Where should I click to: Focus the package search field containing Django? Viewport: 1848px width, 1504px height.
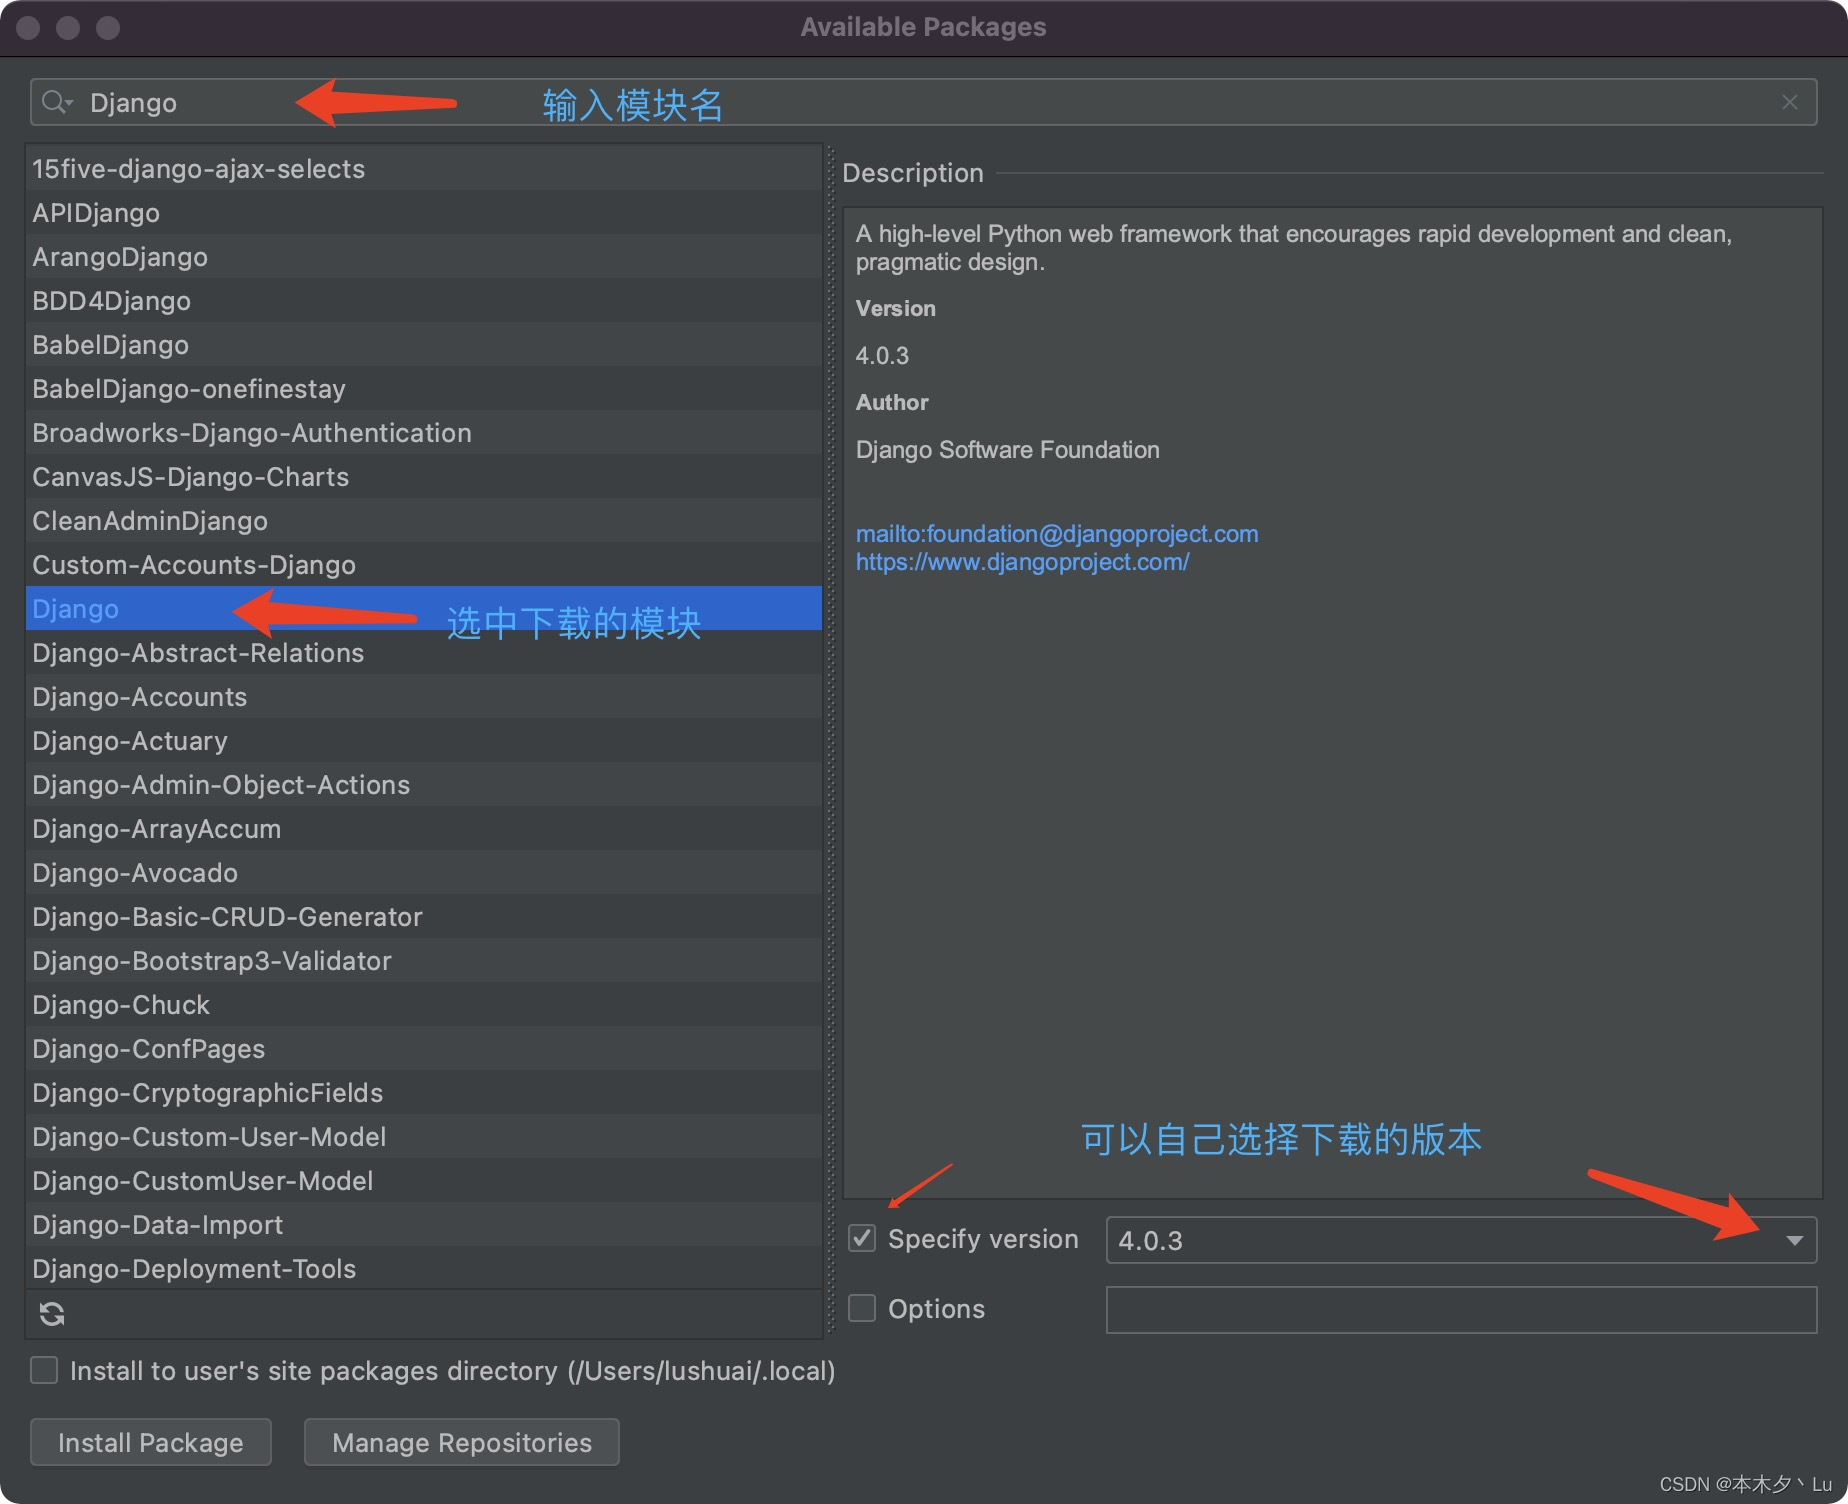(923, 102)
